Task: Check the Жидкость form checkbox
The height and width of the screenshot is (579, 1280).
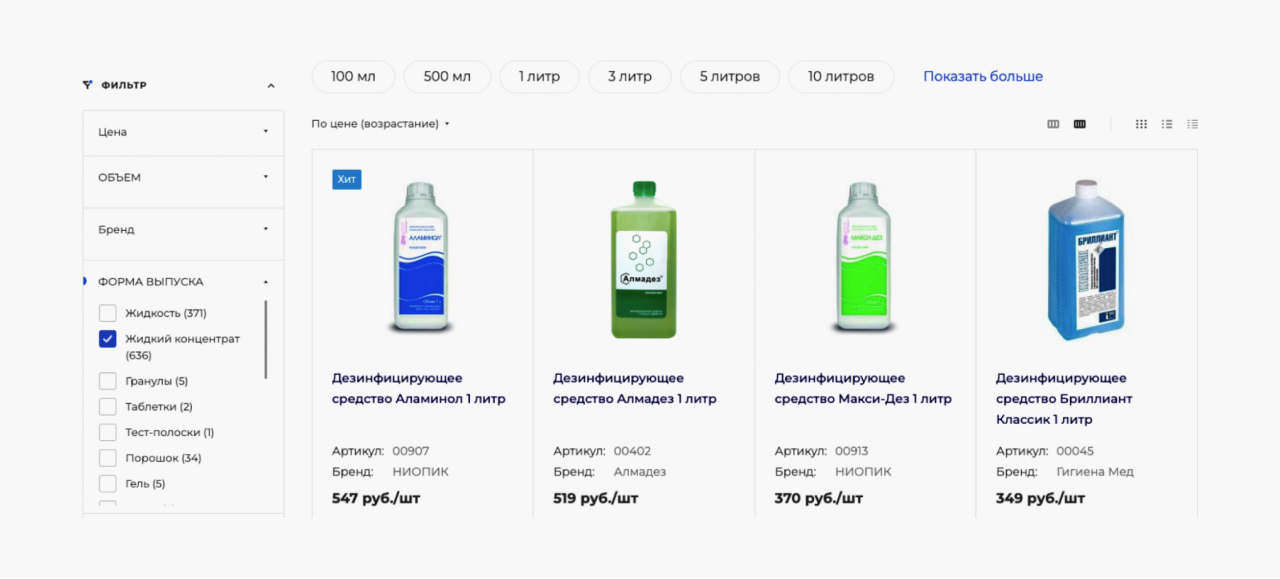Action: [108, 313]
